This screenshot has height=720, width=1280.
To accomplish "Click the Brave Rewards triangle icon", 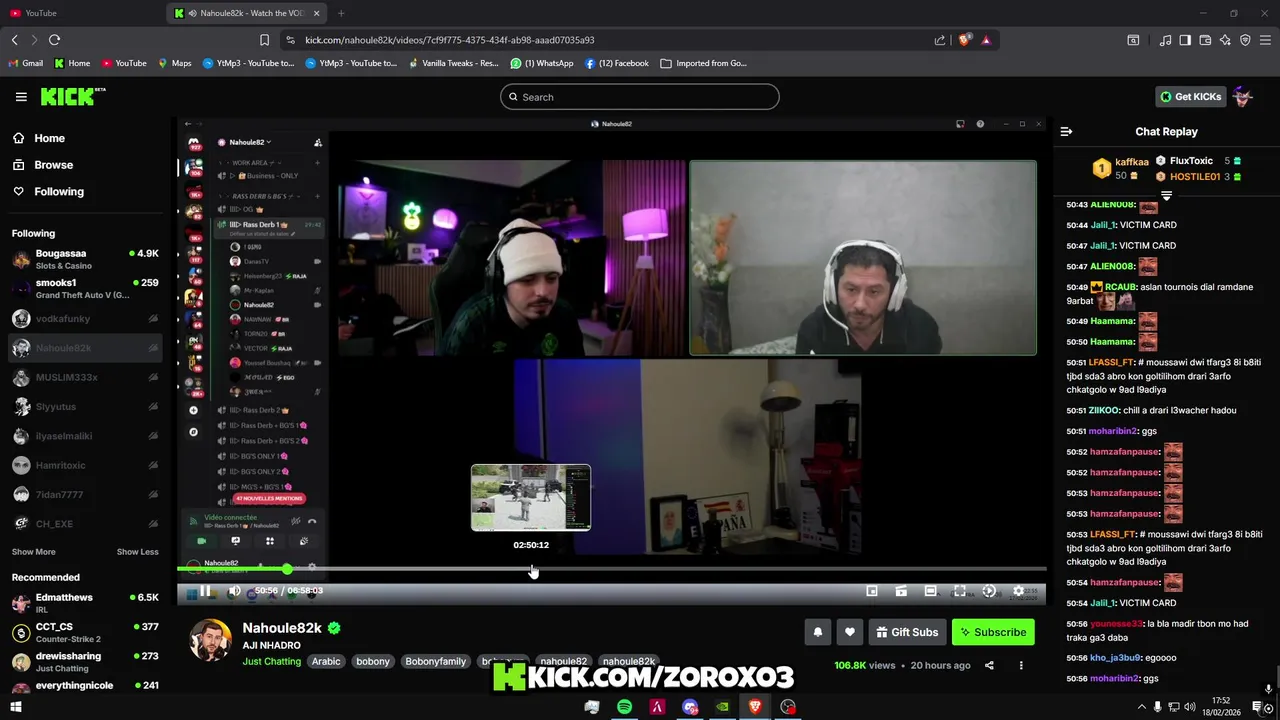I will 986,40.
